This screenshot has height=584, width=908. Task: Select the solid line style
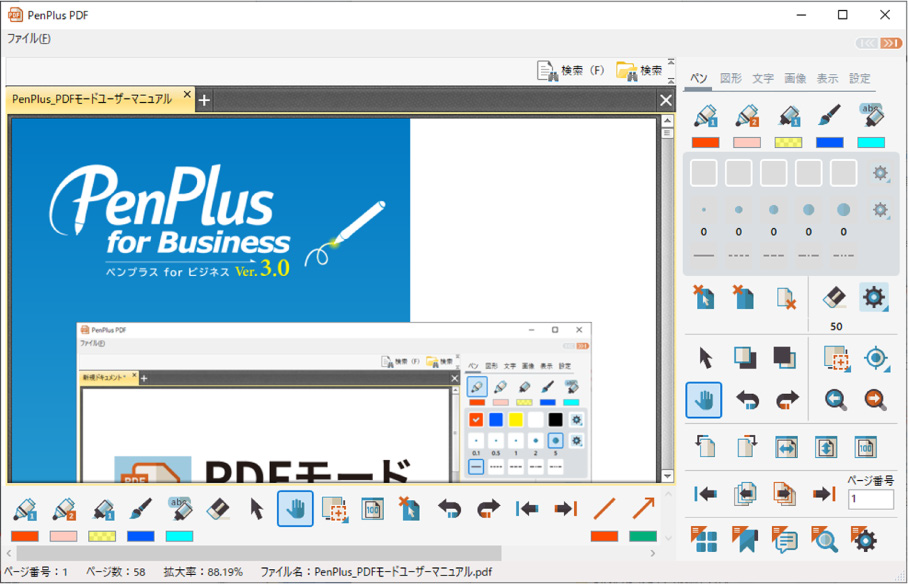tap(704, 255)
